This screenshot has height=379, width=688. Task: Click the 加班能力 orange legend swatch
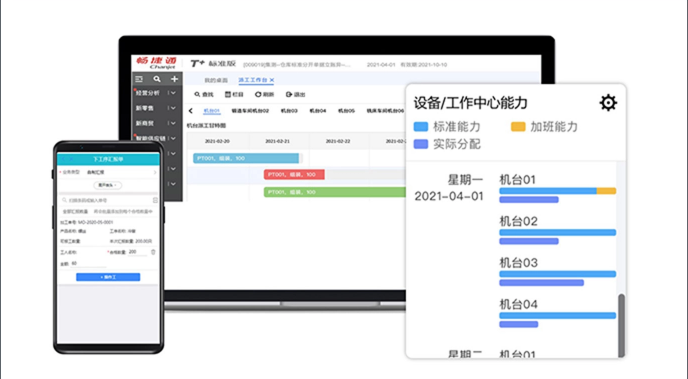[x=518, y=127]
